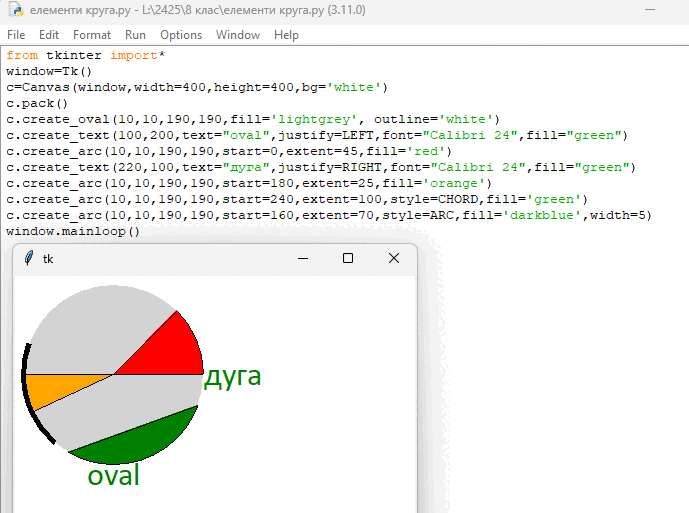This screenshot has height=513, width=689.
Task: Click the create_text line with "дуга"
Action: (x=321, y=167)
